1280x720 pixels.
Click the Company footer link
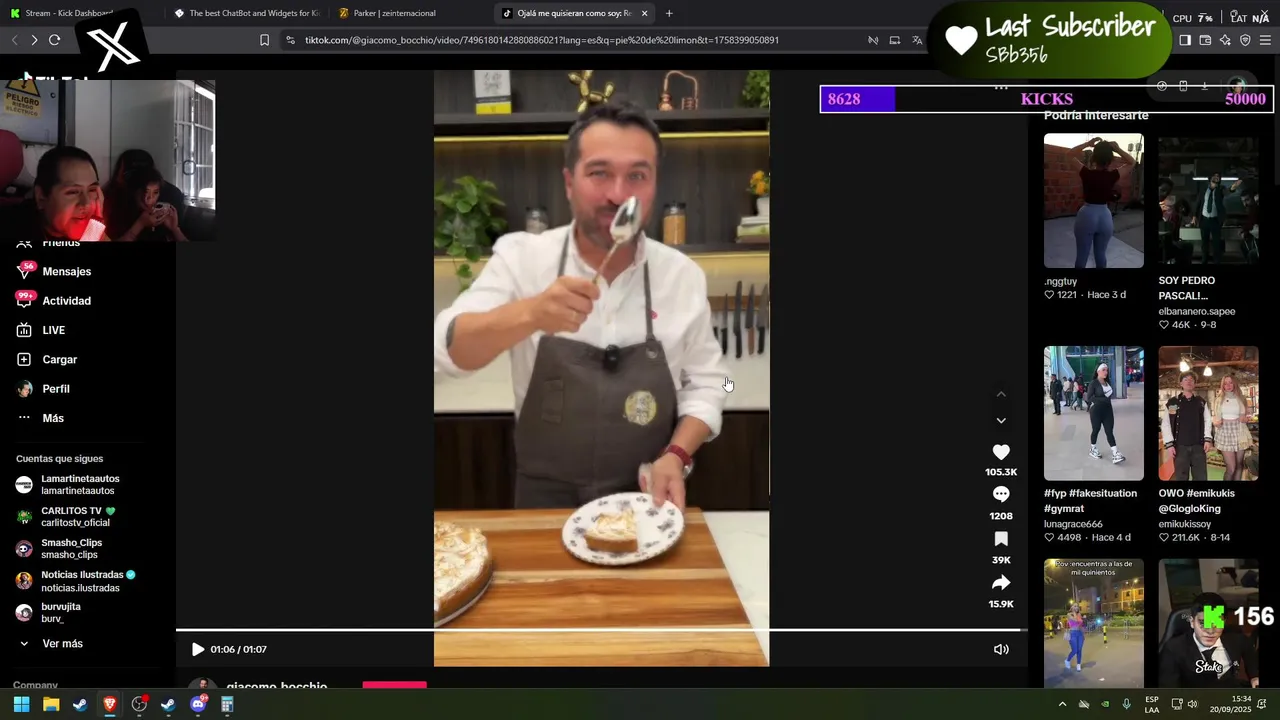(35, 685)
